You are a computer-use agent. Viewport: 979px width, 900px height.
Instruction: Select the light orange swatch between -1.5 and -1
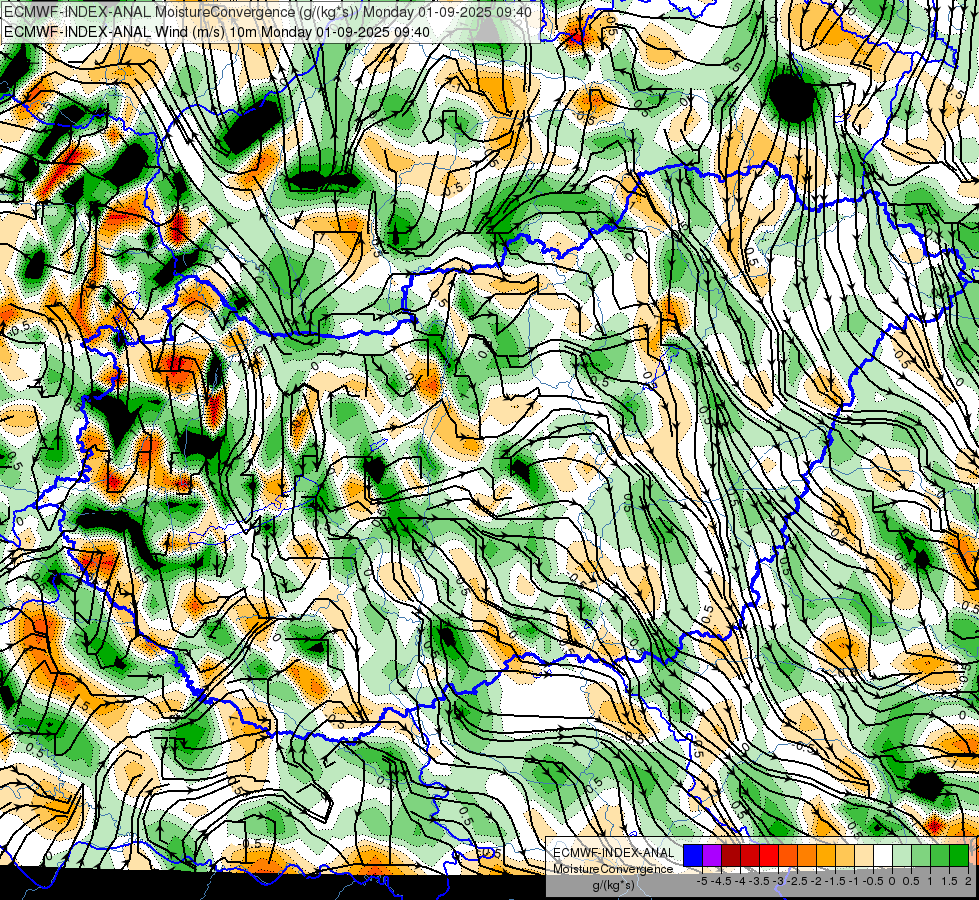845,855
